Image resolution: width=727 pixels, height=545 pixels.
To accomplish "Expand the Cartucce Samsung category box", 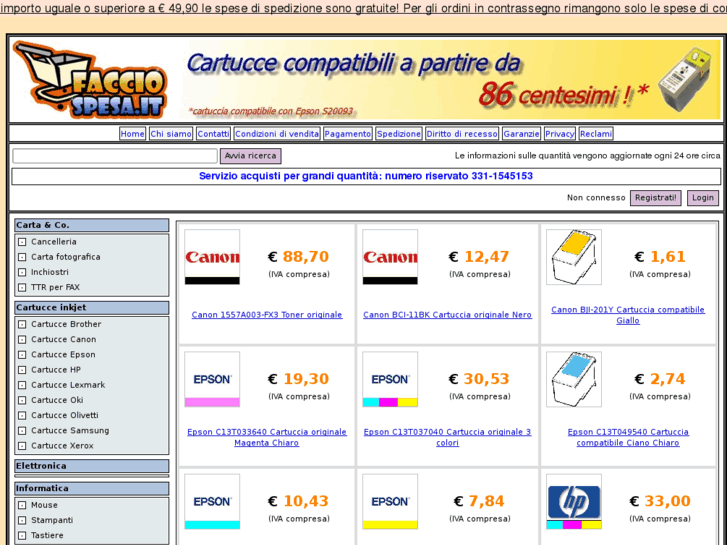I will coord(22,431).
